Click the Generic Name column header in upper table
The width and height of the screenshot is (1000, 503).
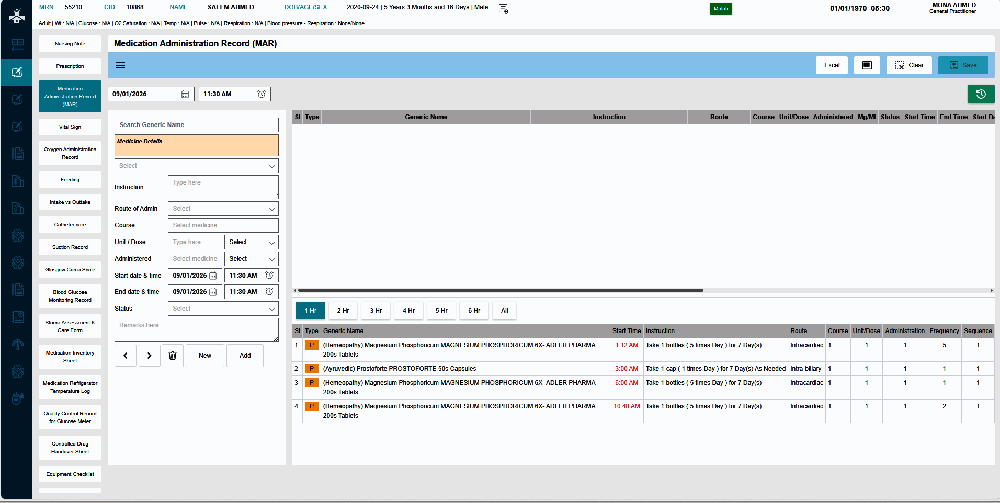(425, 117)
